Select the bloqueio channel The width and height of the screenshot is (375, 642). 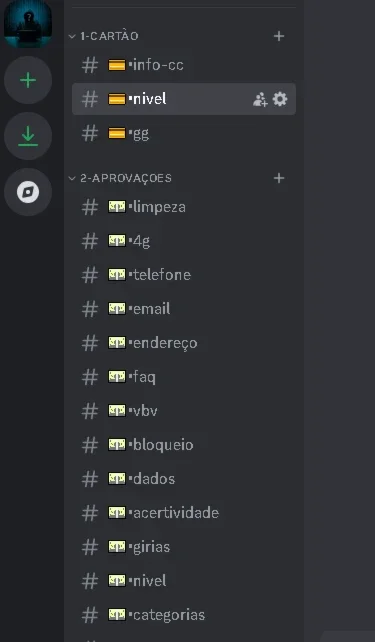[184, 445]
